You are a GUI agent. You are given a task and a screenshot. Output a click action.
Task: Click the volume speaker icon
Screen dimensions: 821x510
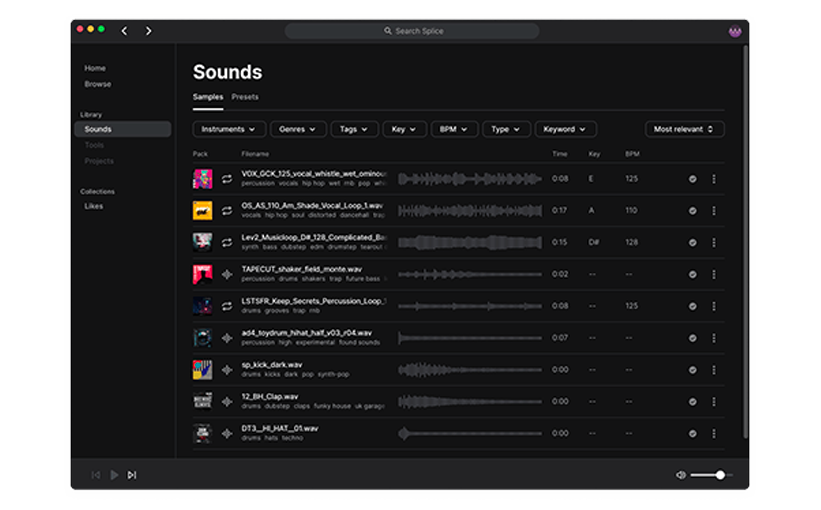(681, 475)
